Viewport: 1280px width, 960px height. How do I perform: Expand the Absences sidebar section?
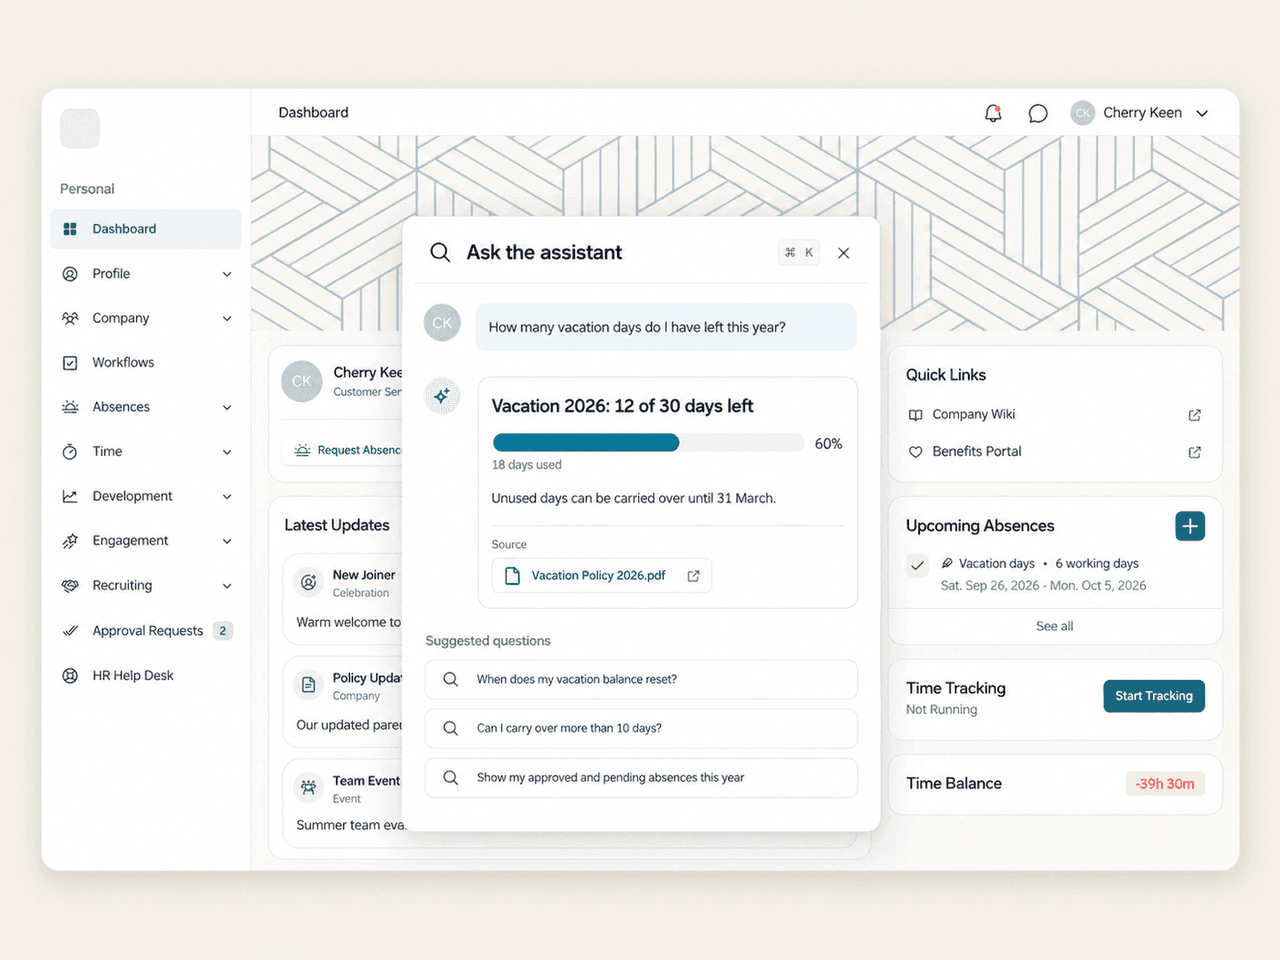coord(227,408)
